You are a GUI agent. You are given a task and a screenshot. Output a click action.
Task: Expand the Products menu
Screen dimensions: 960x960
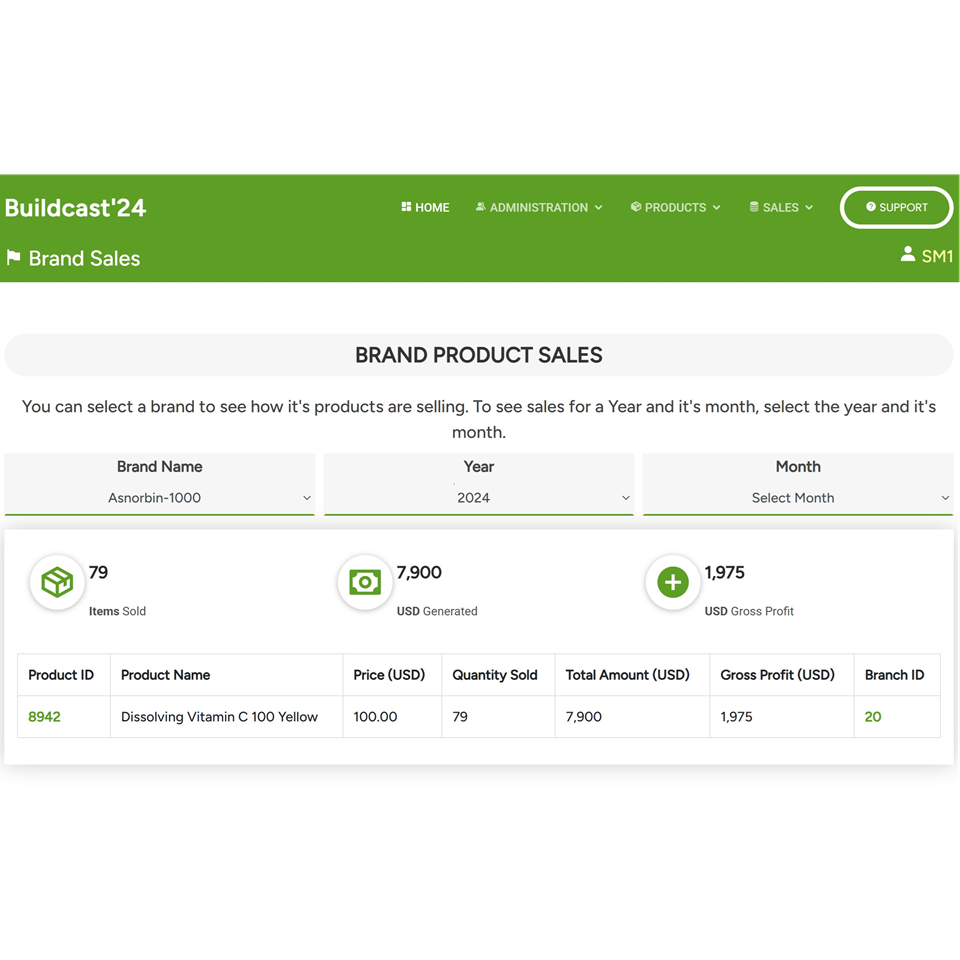[675, 208]
